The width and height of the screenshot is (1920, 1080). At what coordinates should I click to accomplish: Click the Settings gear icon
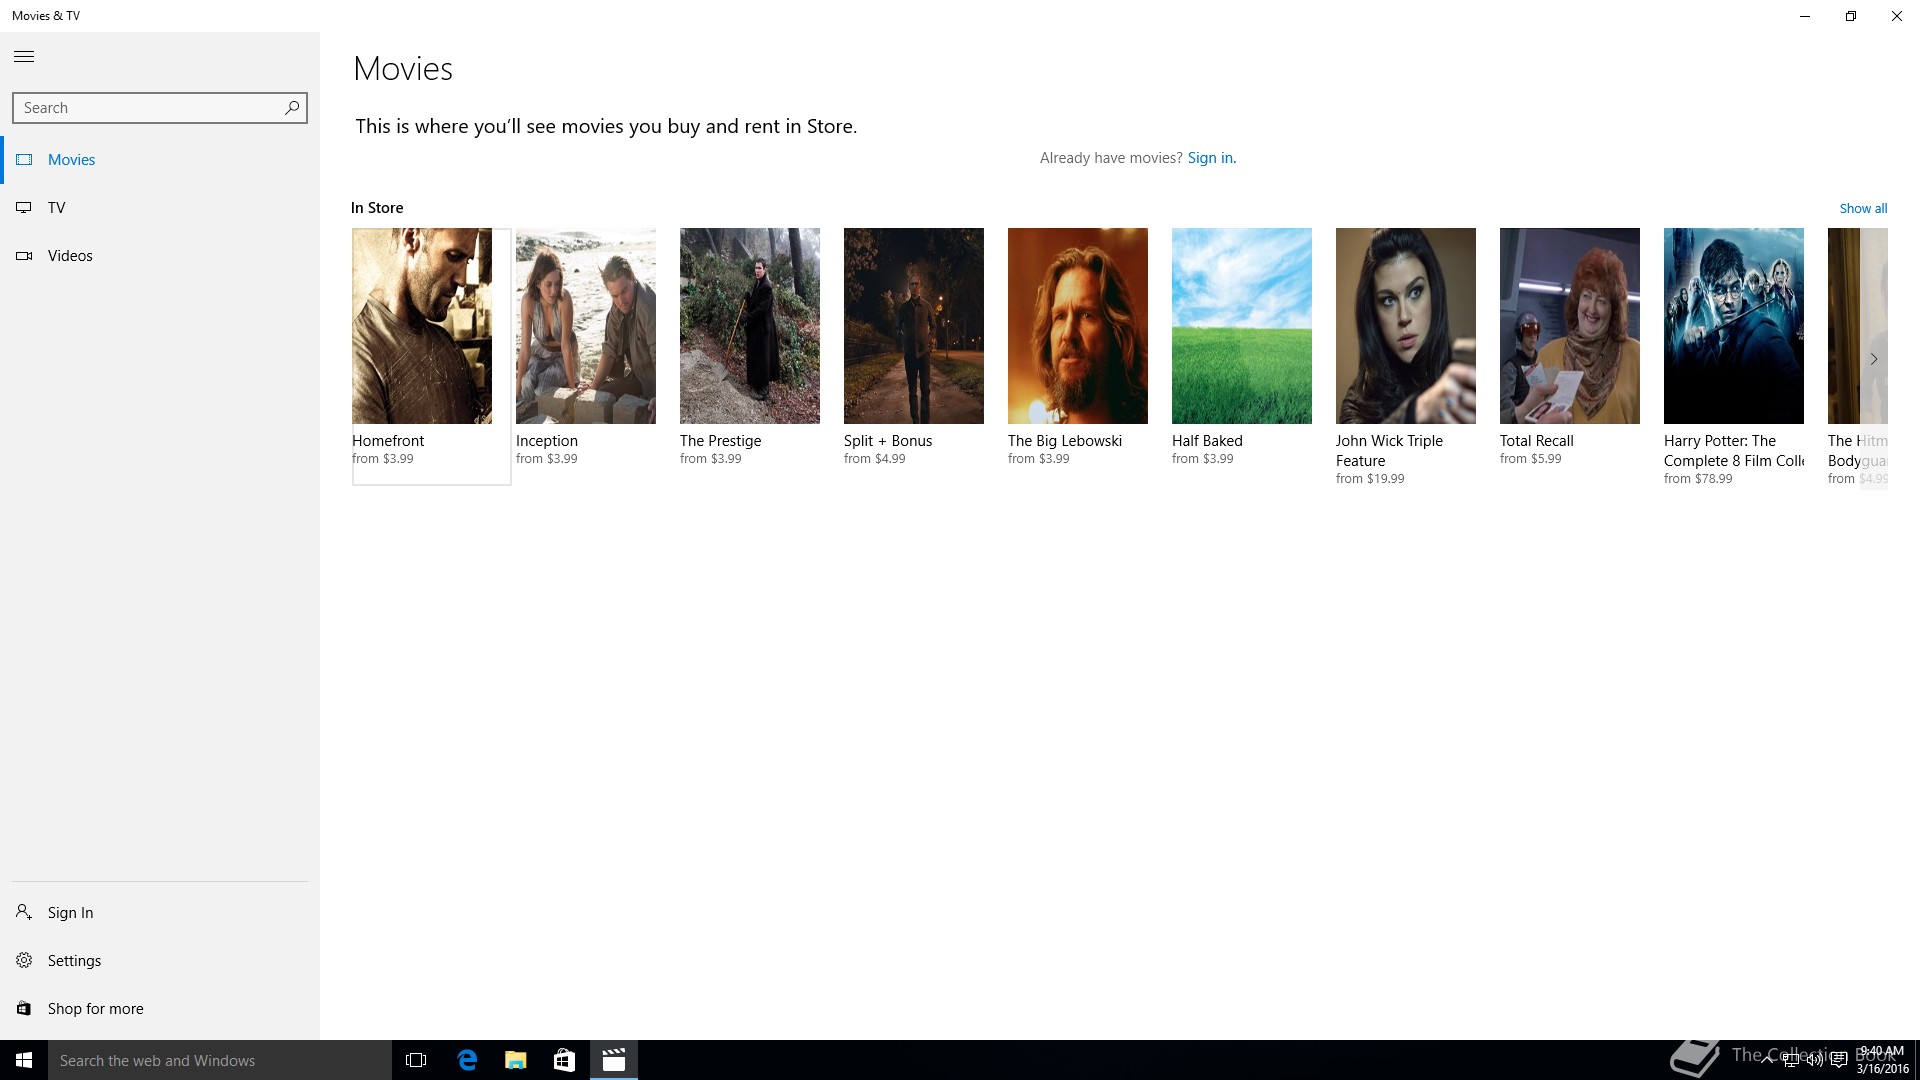click(24, 960)
